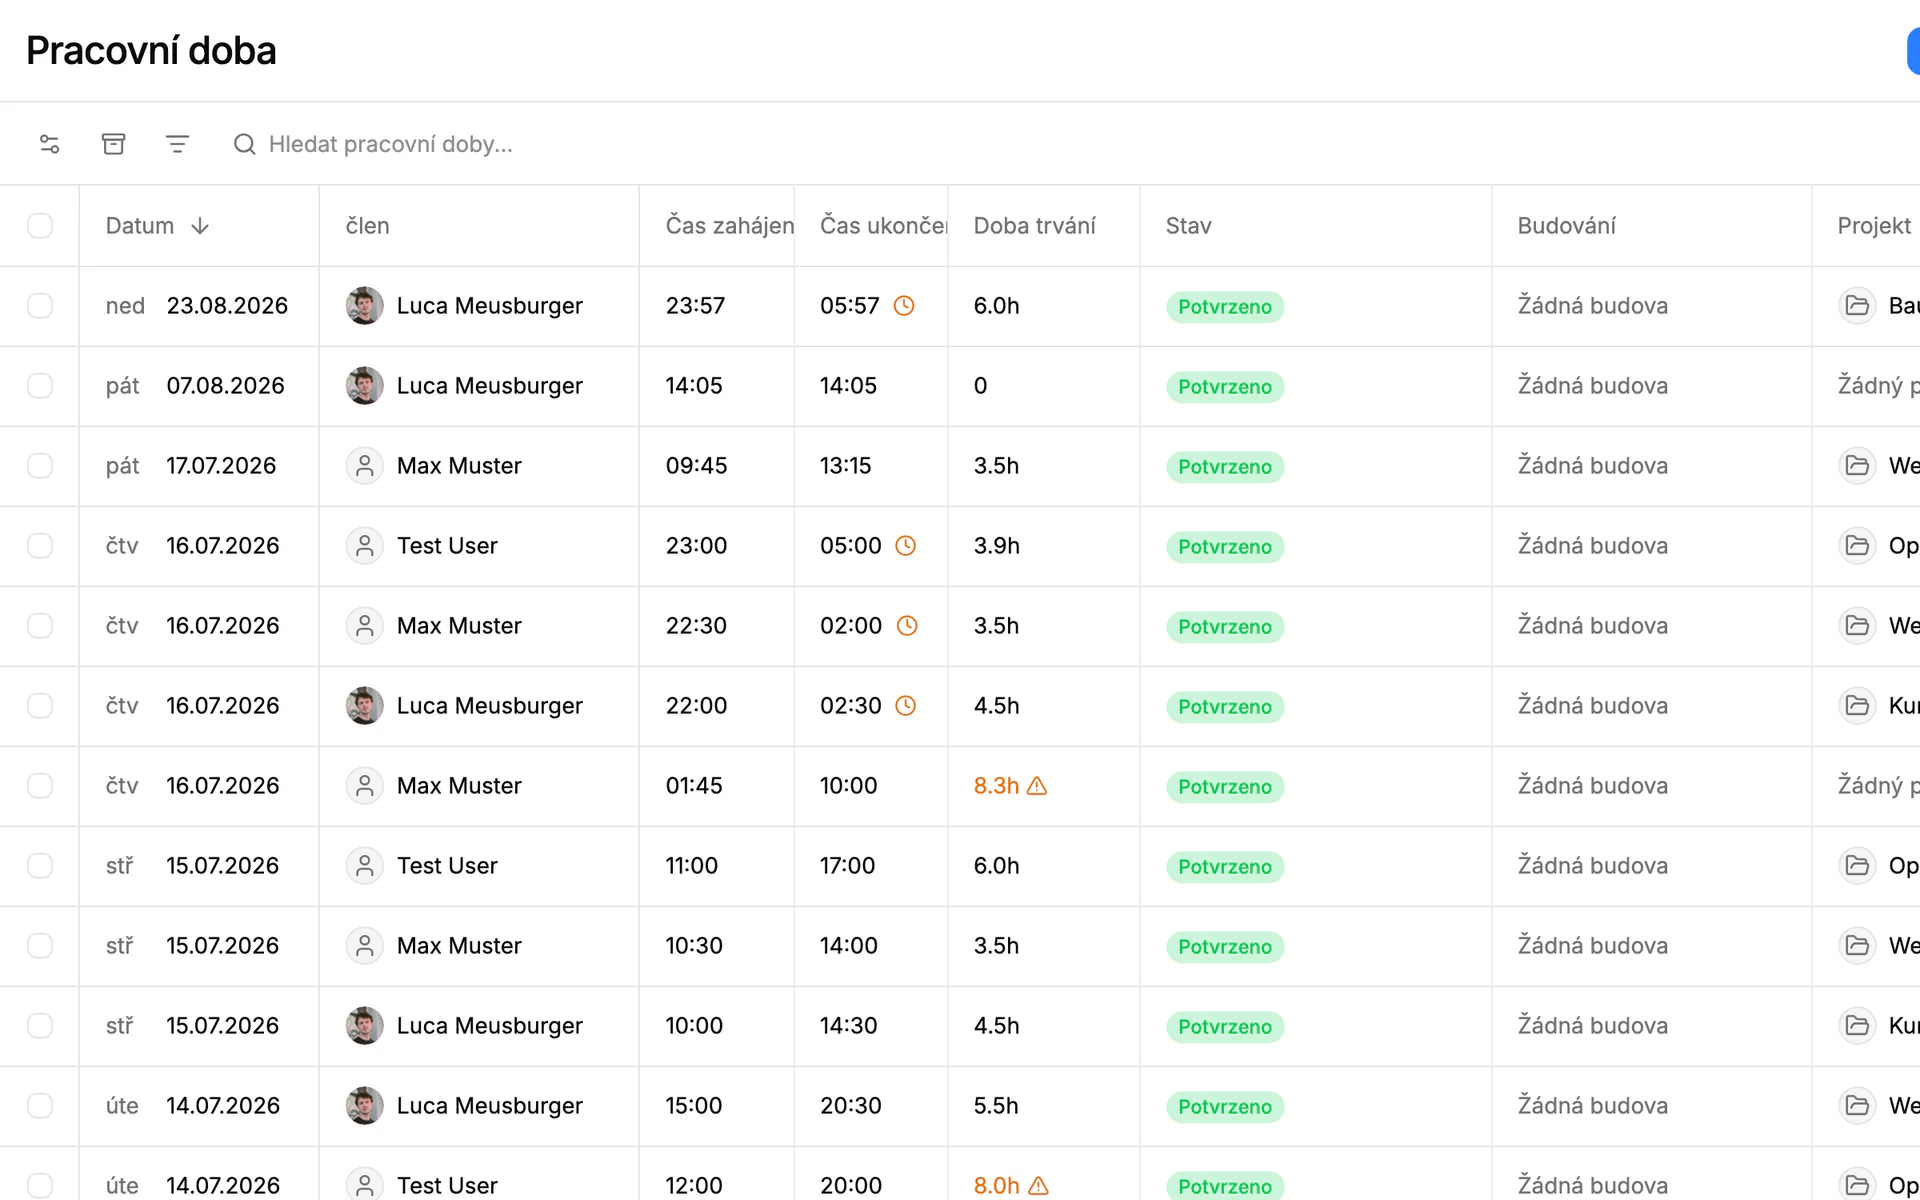Click Test User name in the 23:00 row
Viewport: 1920px width, 1200px height.
click(x=447, y=546)
